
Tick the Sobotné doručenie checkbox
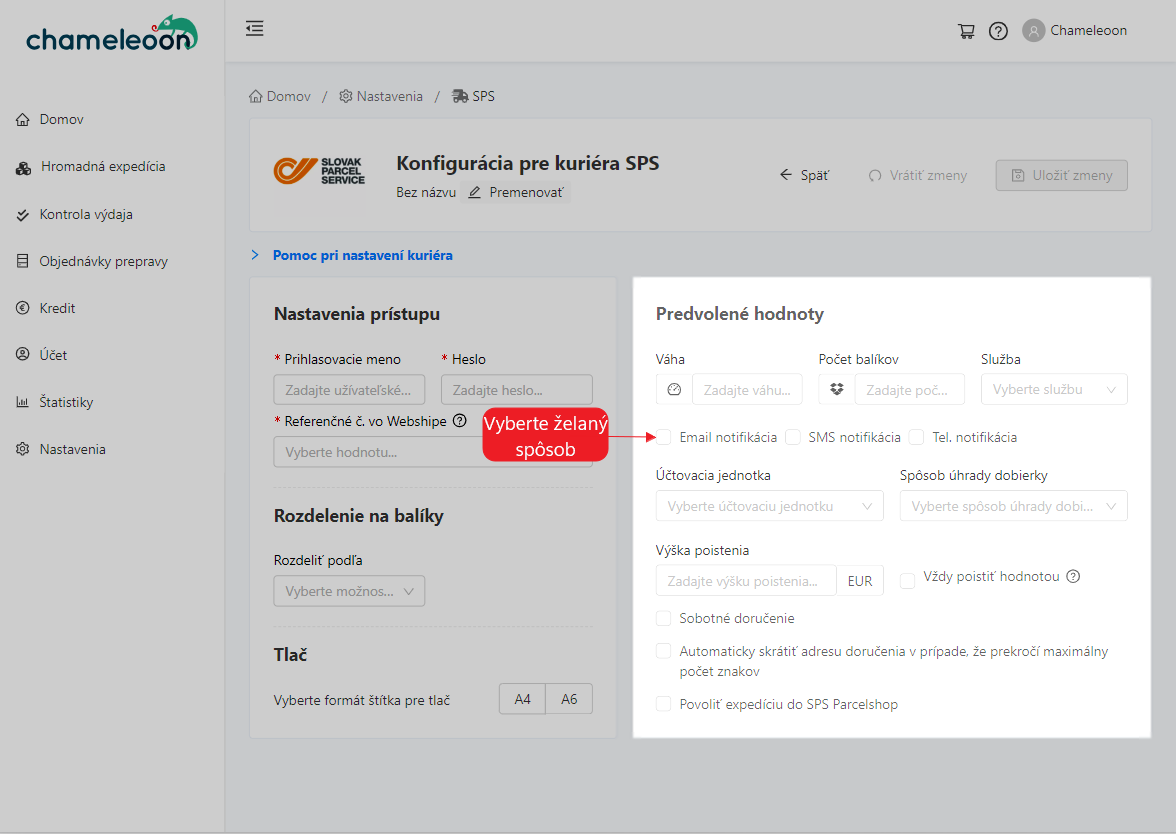664,619
